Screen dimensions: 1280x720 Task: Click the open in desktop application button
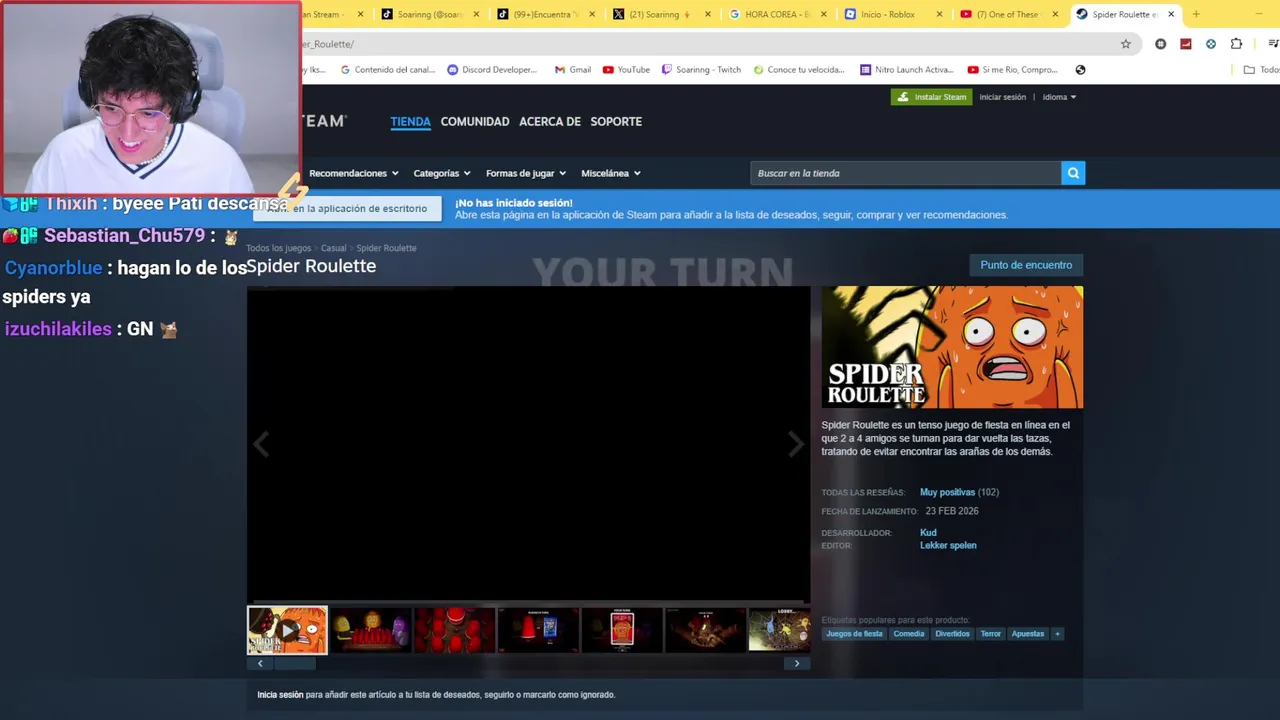click(x=347, y=208)
